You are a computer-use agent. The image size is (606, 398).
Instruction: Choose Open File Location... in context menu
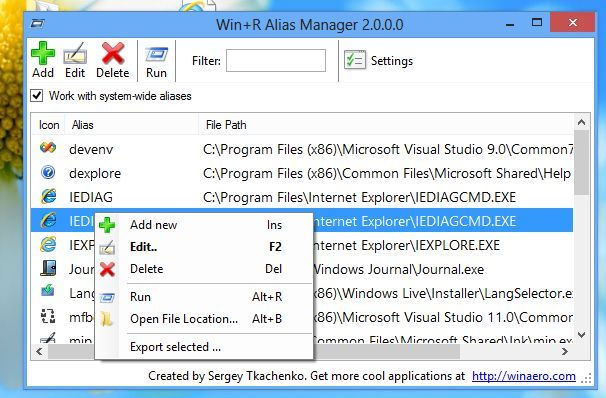204,319
